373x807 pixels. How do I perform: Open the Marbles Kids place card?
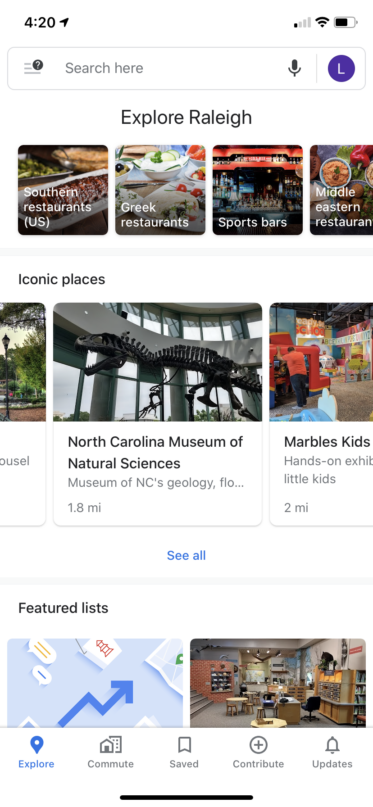pyautogui.click(x=322, y=414)
